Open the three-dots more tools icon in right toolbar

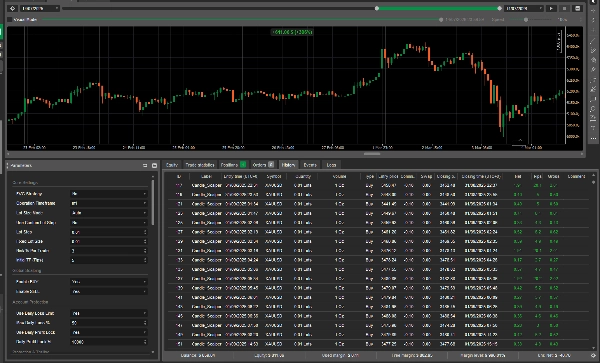click(593, 138)
